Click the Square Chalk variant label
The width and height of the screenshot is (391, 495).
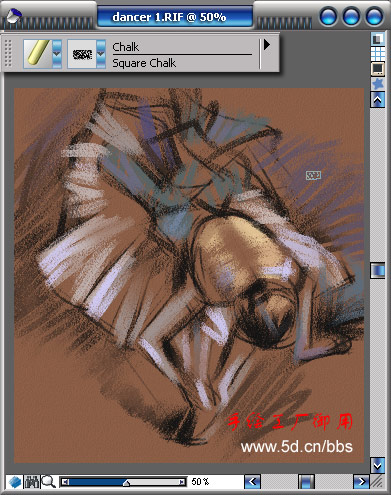(144, 63)
